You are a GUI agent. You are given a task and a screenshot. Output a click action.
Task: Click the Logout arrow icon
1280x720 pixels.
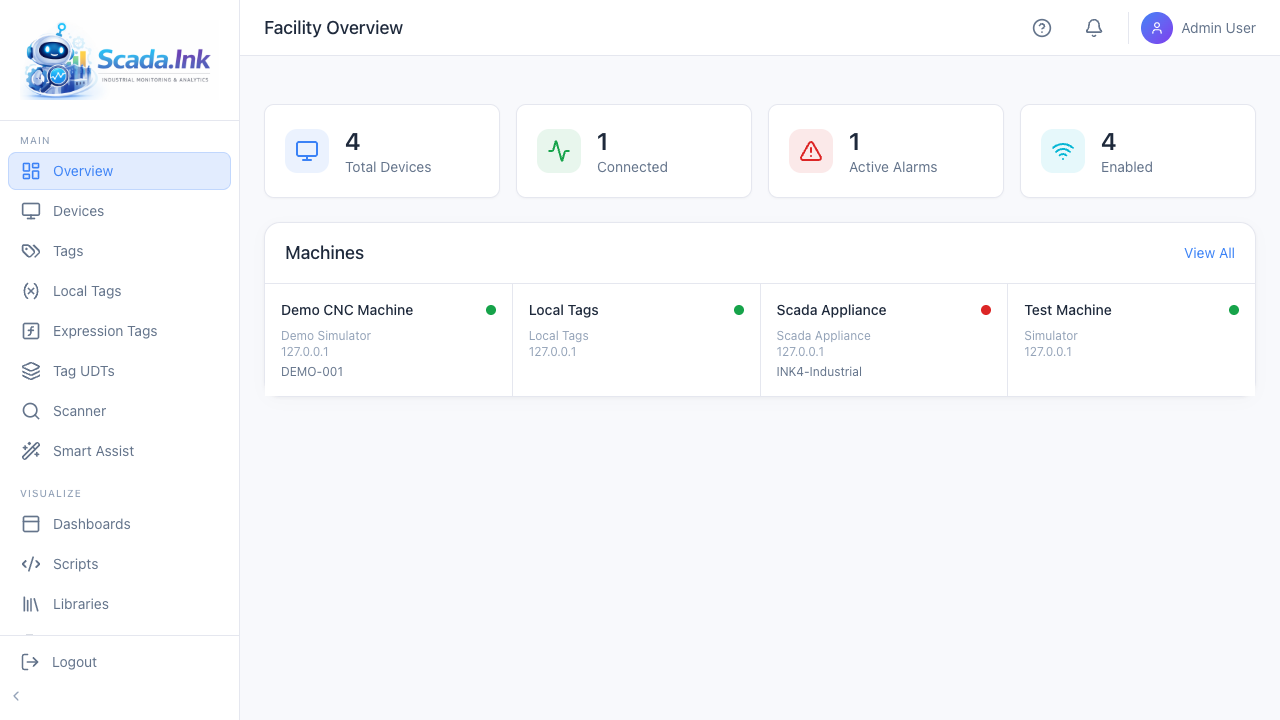(x=31, y=662)
